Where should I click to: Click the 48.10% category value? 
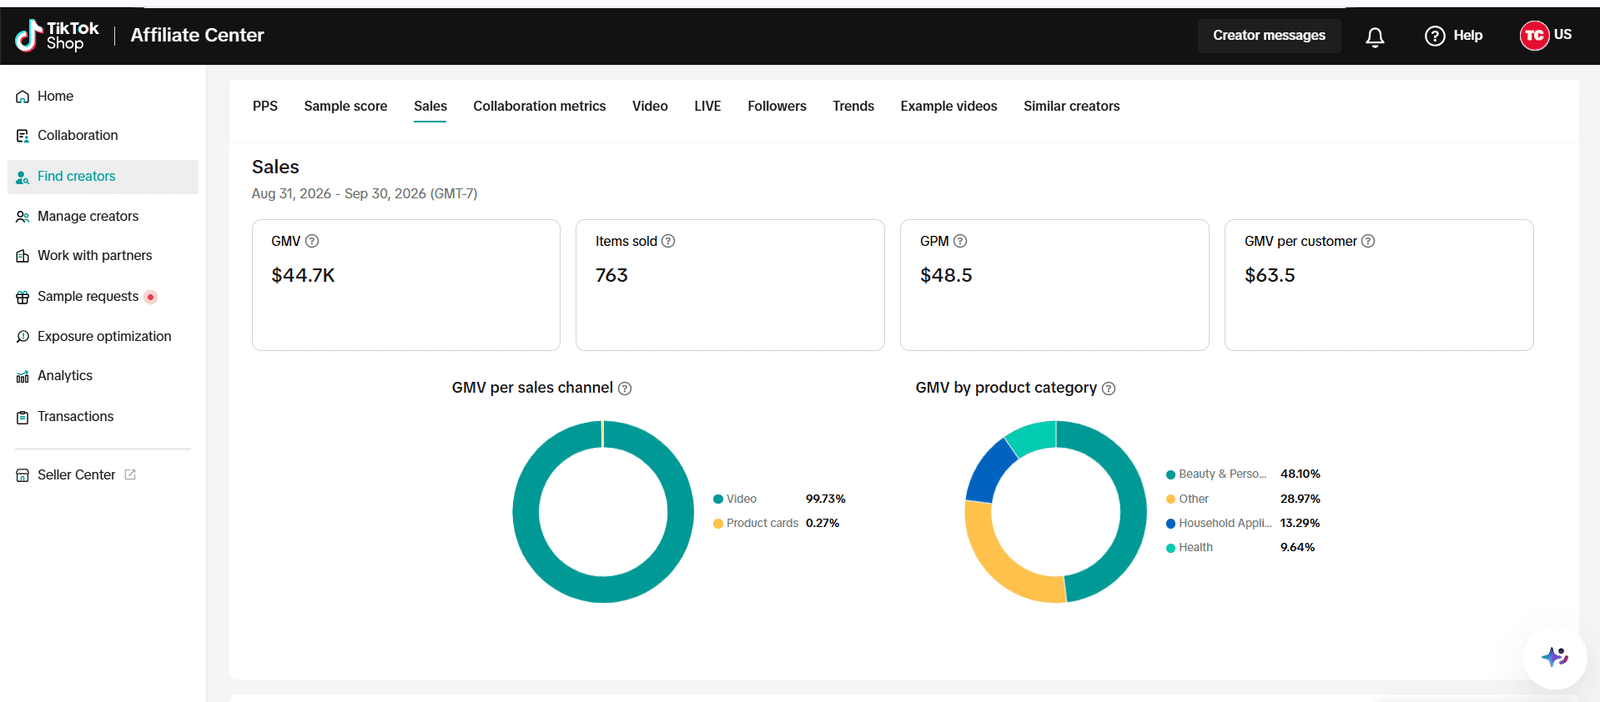coord(1300,474)
